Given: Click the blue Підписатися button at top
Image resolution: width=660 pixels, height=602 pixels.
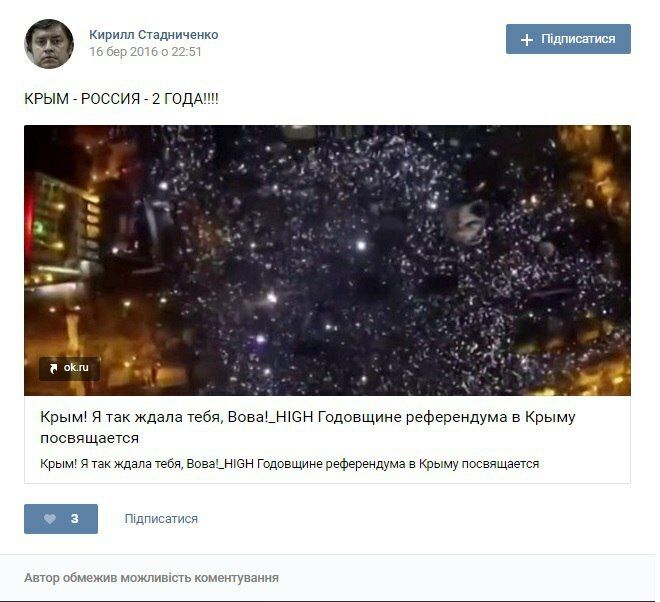Looking at the screenshot, I should (568, 39).
